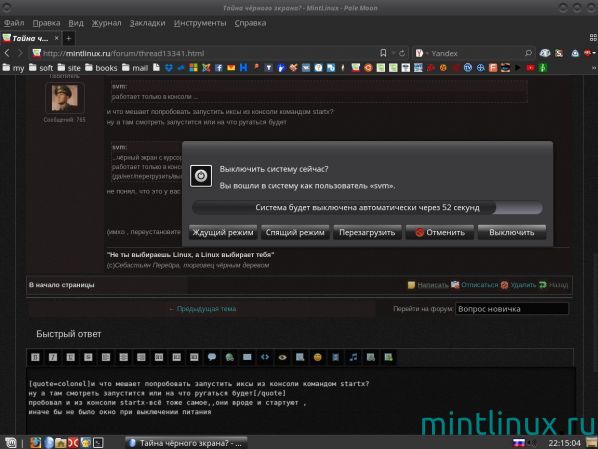Screen dimensions: 598x449
Task: Click the music note audio icon in the editor
Action: (354, 357)
